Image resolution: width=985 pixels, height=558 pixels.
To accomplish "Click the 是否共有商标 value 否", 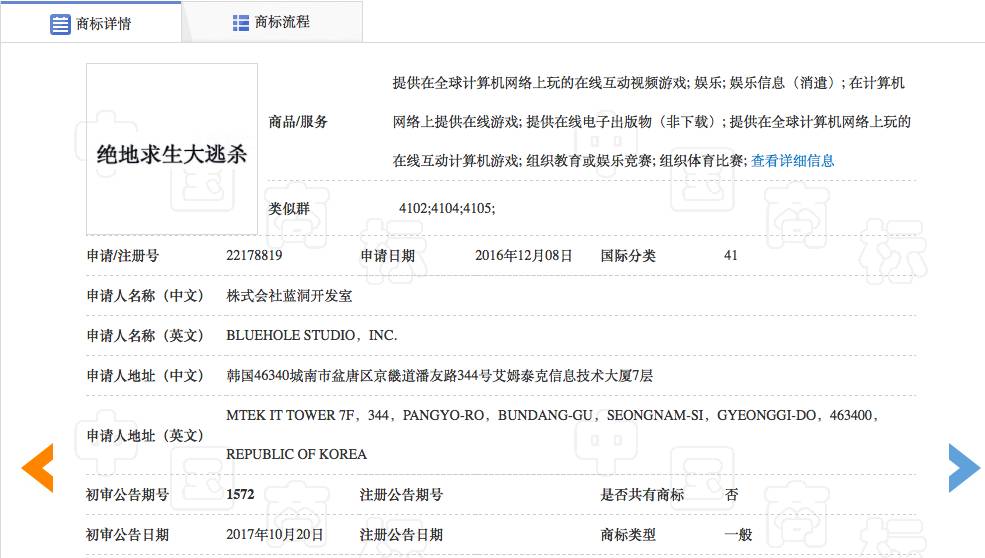I will (731, 495).
